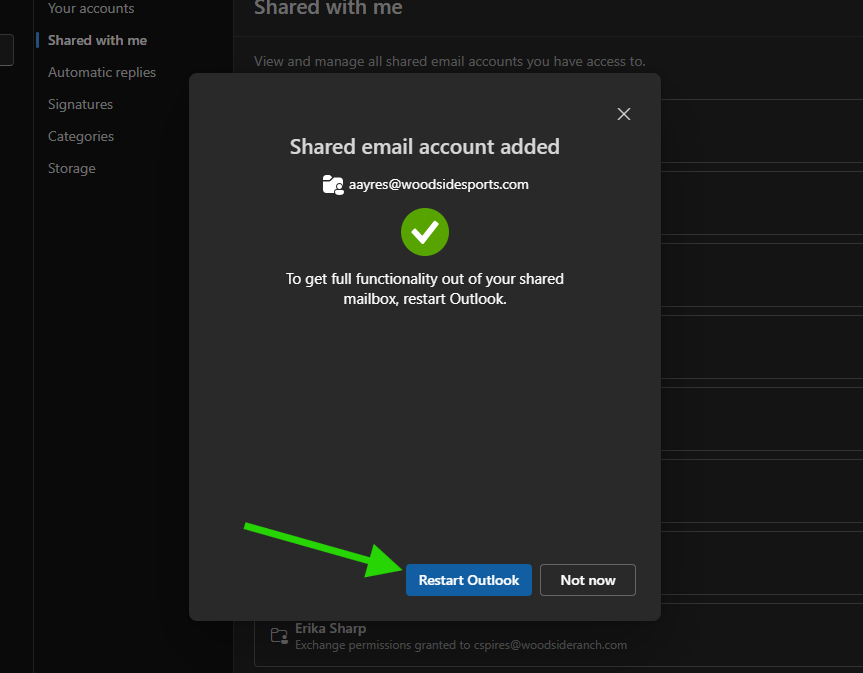Switch to Categories settings
Screen dimensions: 863x673
(x=81, y=136)
